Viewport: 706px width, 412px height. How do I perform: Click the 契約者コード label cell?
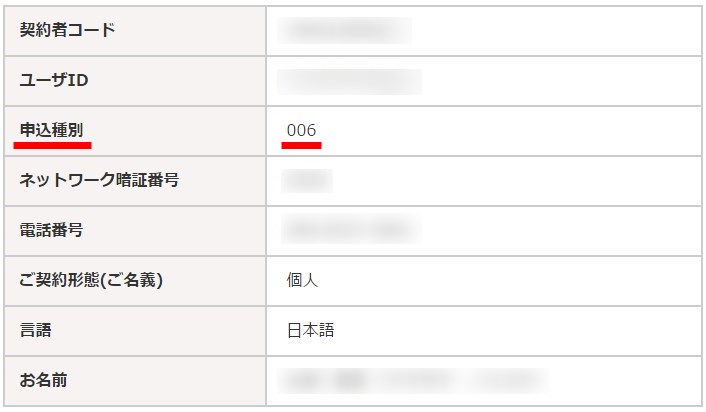tap(67, 30)
